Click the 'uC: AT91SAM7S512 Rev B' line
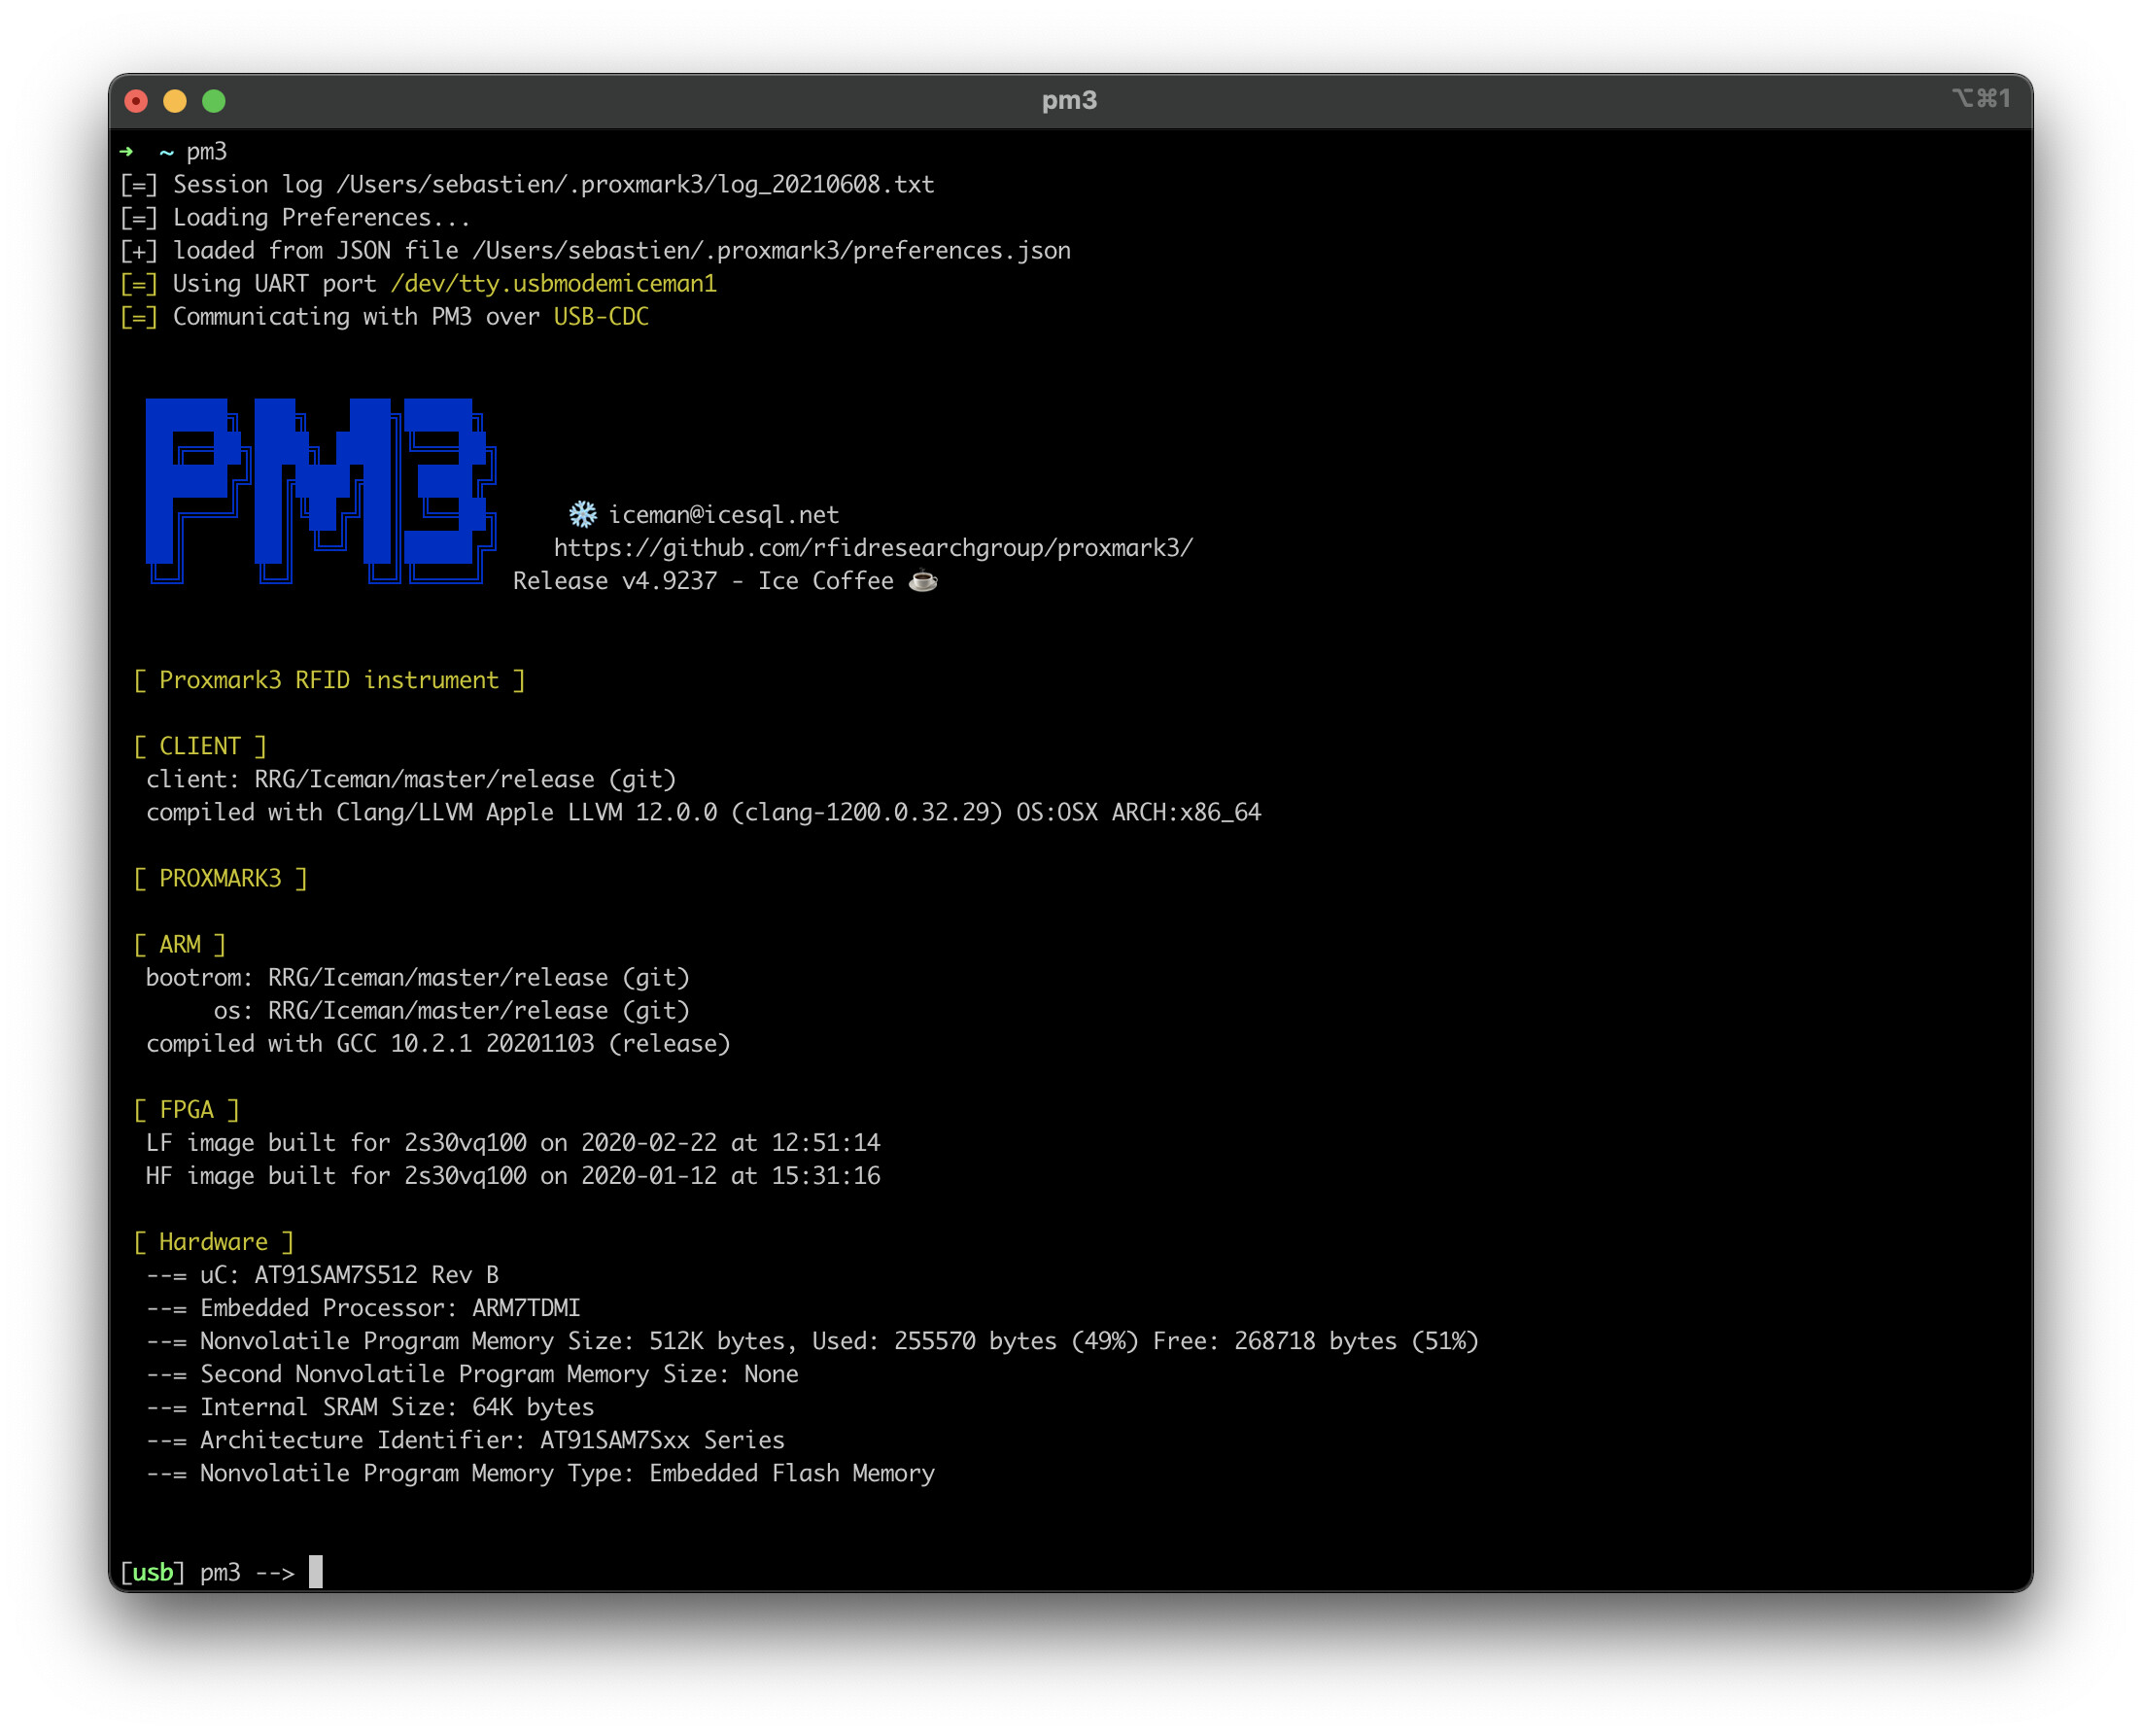The image size is (2142, 1736). [x=322, y=1275]
